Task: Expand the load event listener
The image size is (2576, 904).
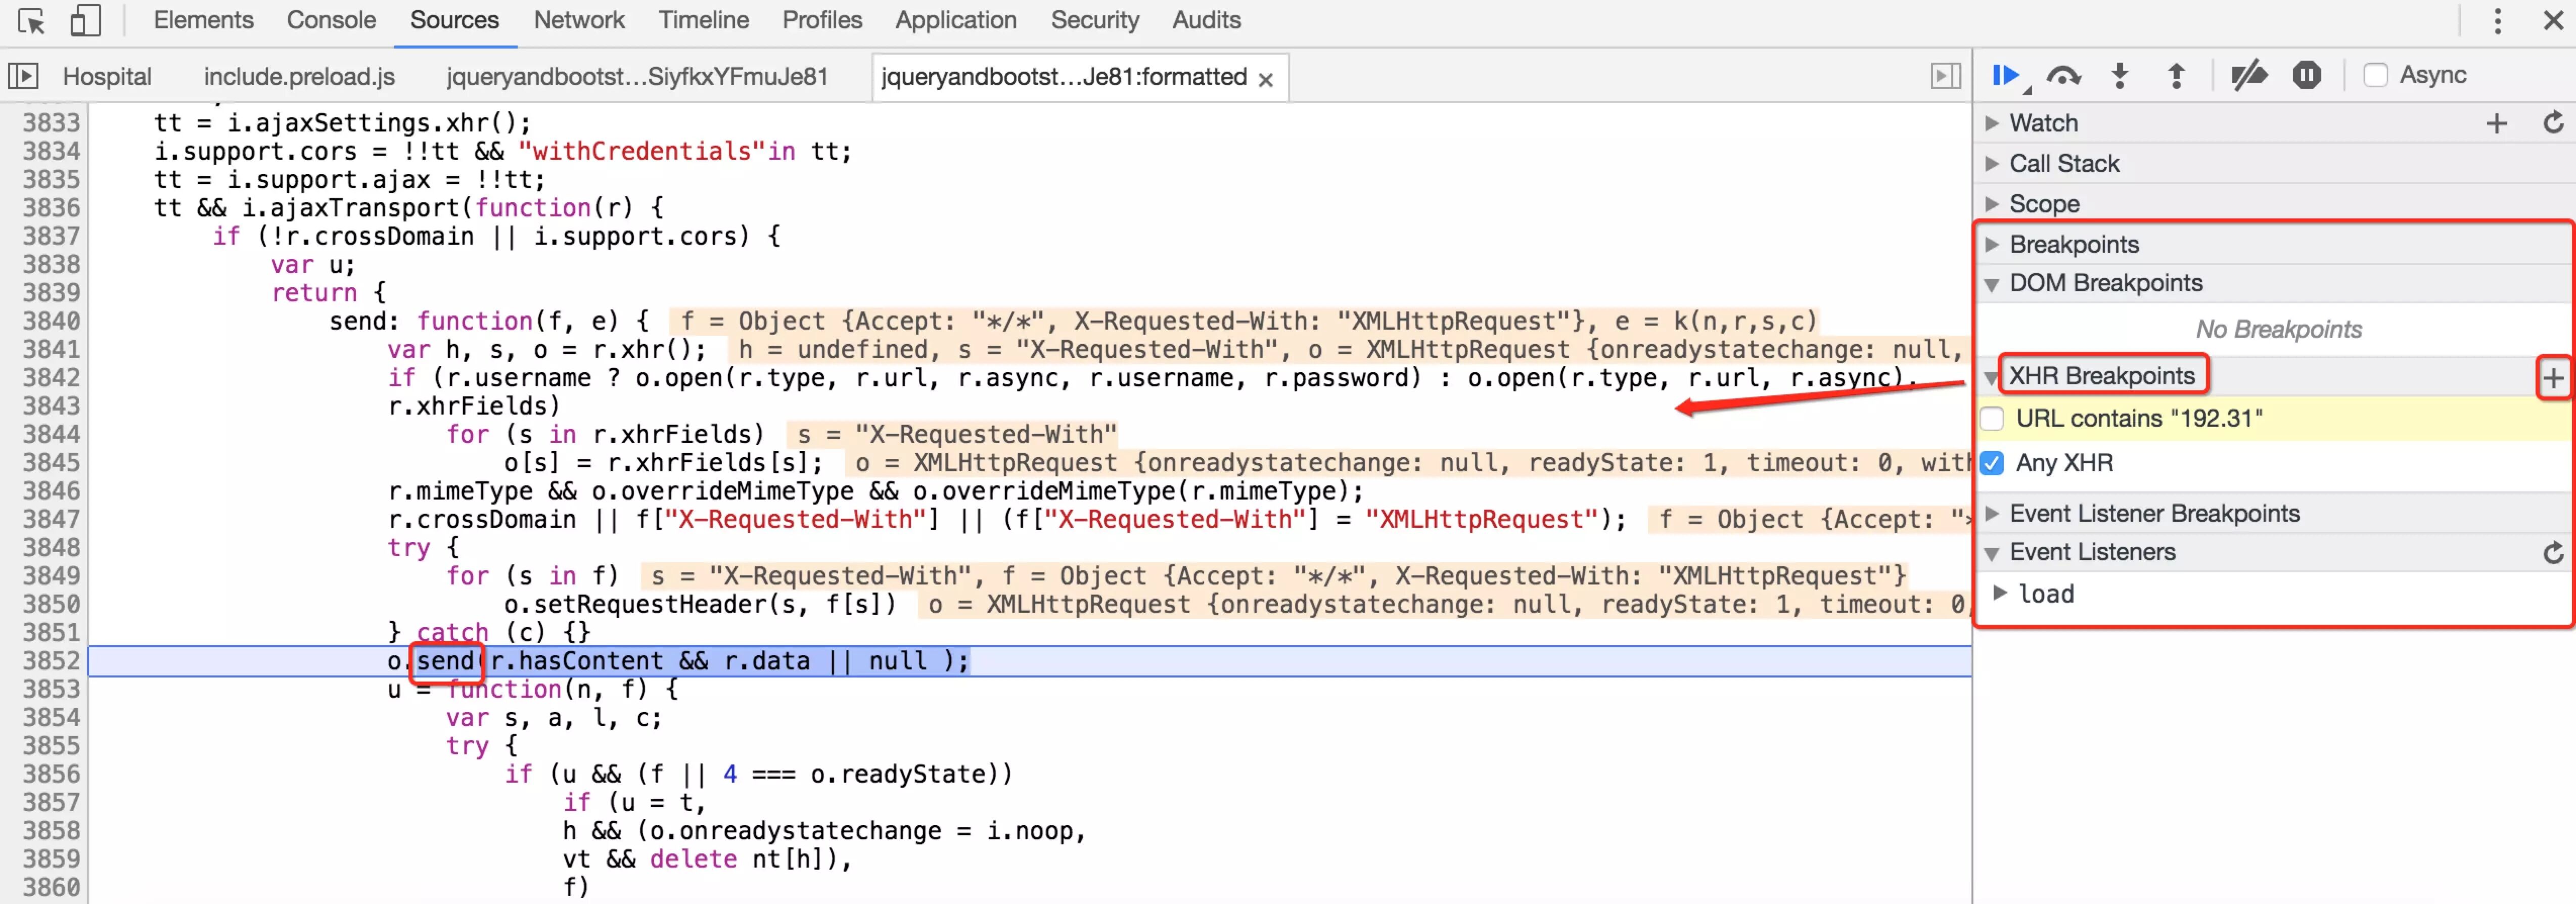Action: tap(1999, 593)
